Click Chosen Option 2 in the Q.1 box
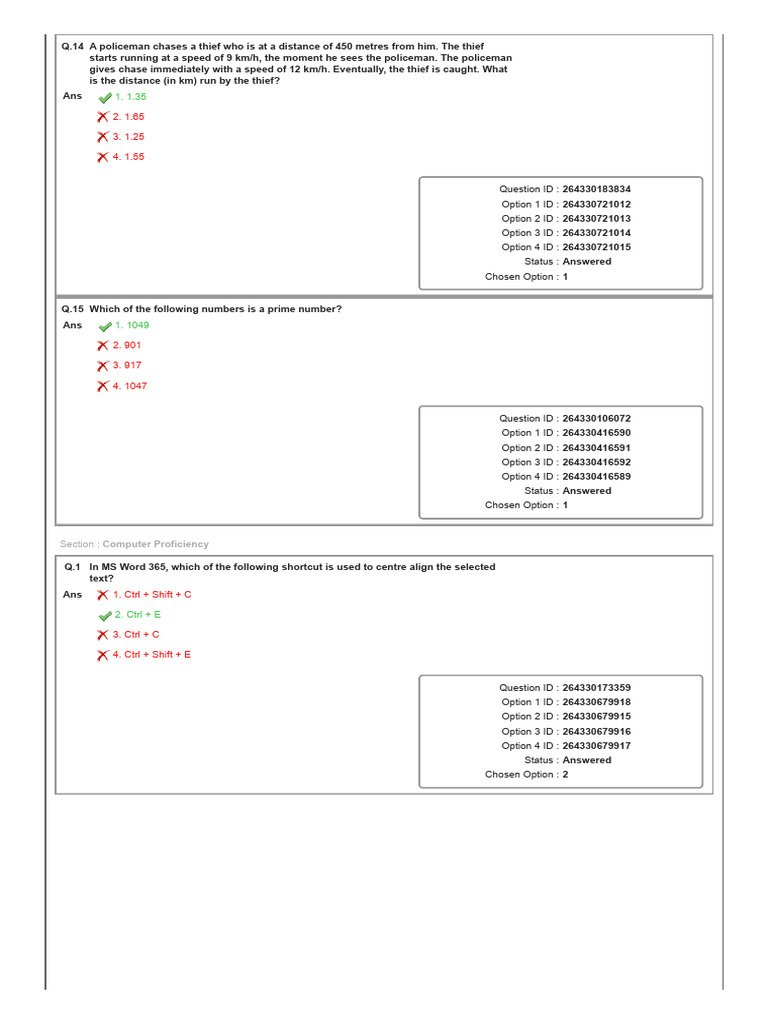 point(526,775)
